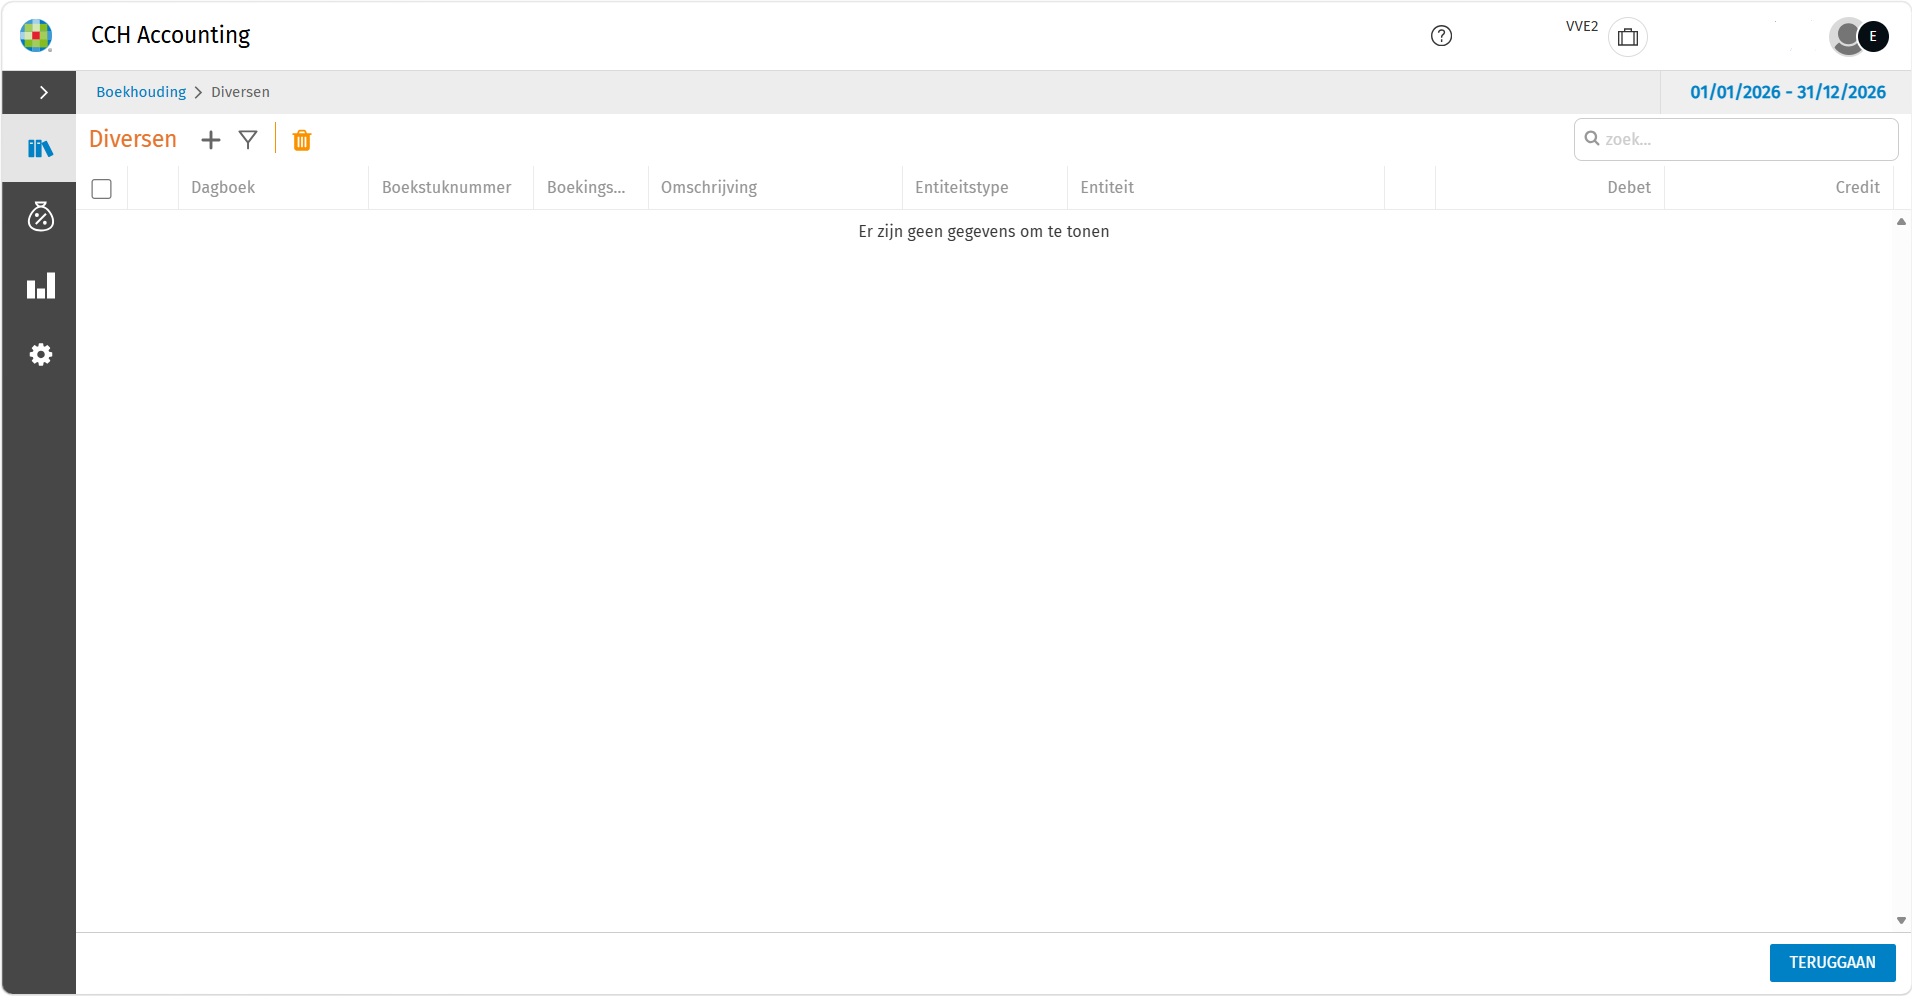The width and height of the screenshot is (1915, 997).
Task: Expand the sidebar with the chevron arrow
Action: (43, 92)
